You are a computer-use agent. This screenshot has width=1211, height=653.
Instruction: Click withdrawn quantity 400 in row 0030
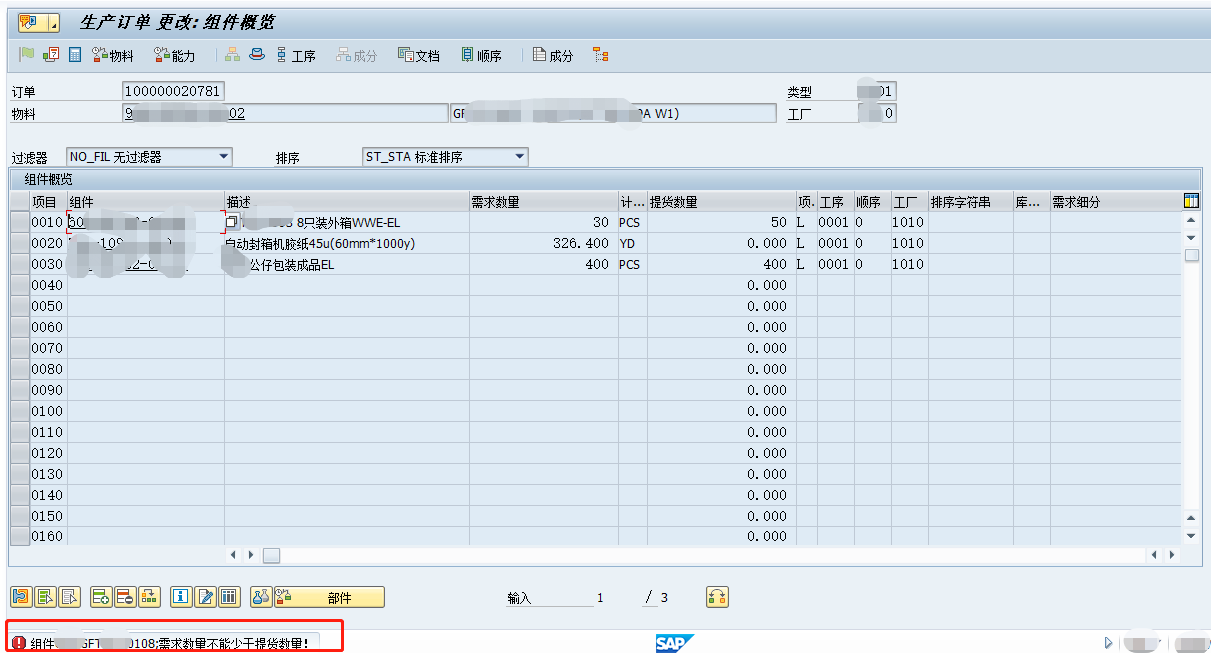(x=721, y=264)
